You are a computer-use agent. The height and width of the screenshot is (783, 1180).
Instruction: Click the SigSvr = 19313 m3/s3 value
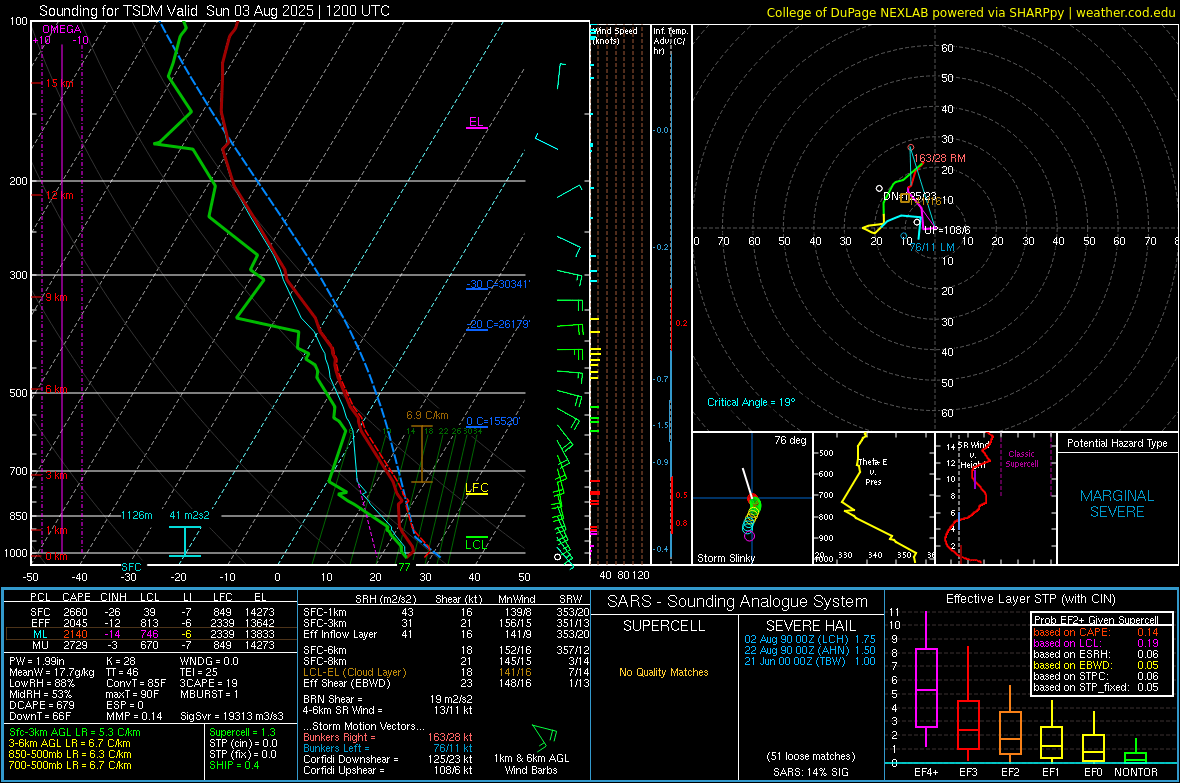232,716
